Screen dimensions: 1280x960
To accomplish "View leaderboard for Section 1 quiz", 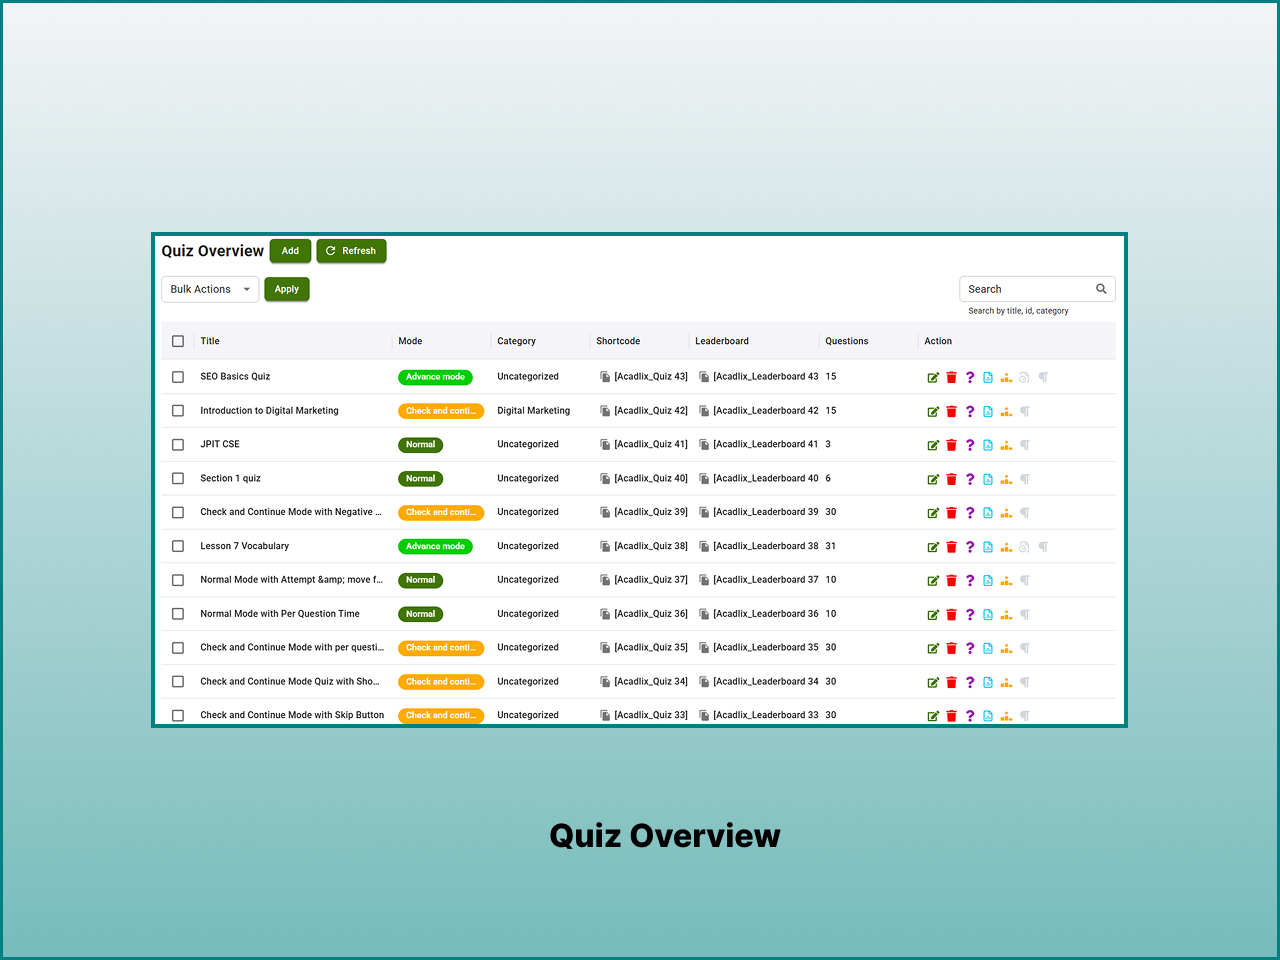I will (1006, 479).
